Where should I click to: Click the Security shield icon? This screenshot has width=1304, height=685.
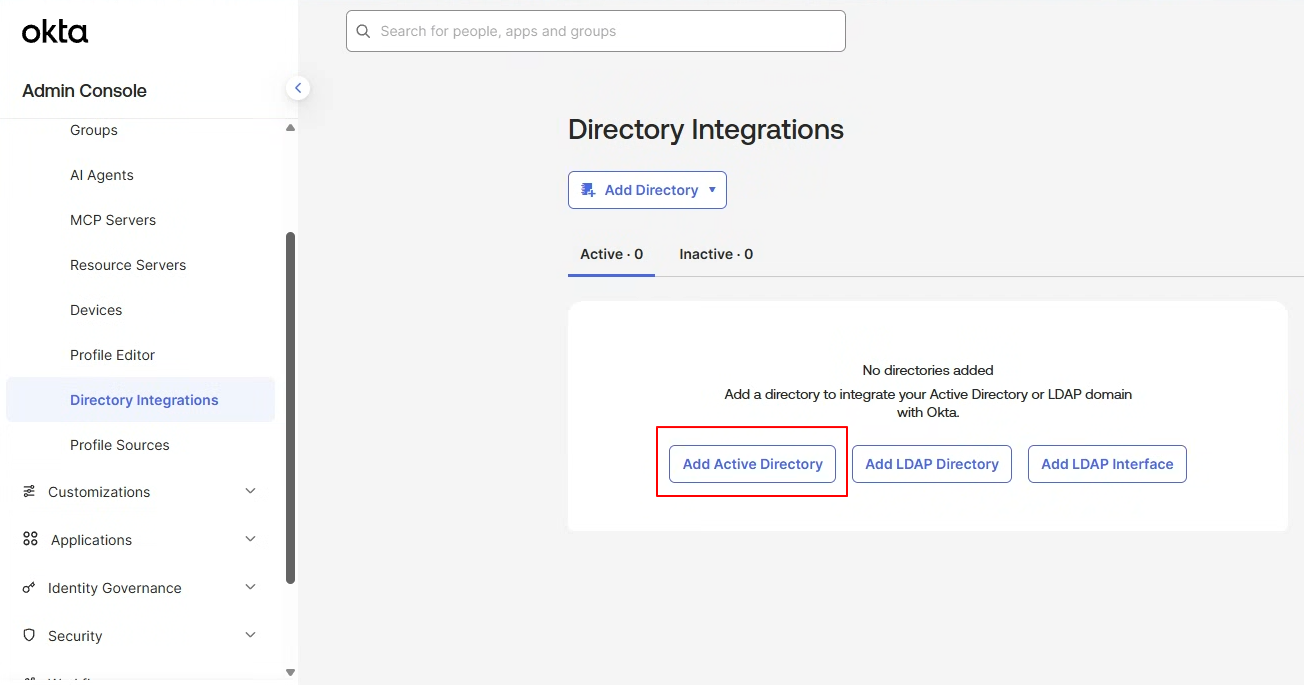(29, 635)
